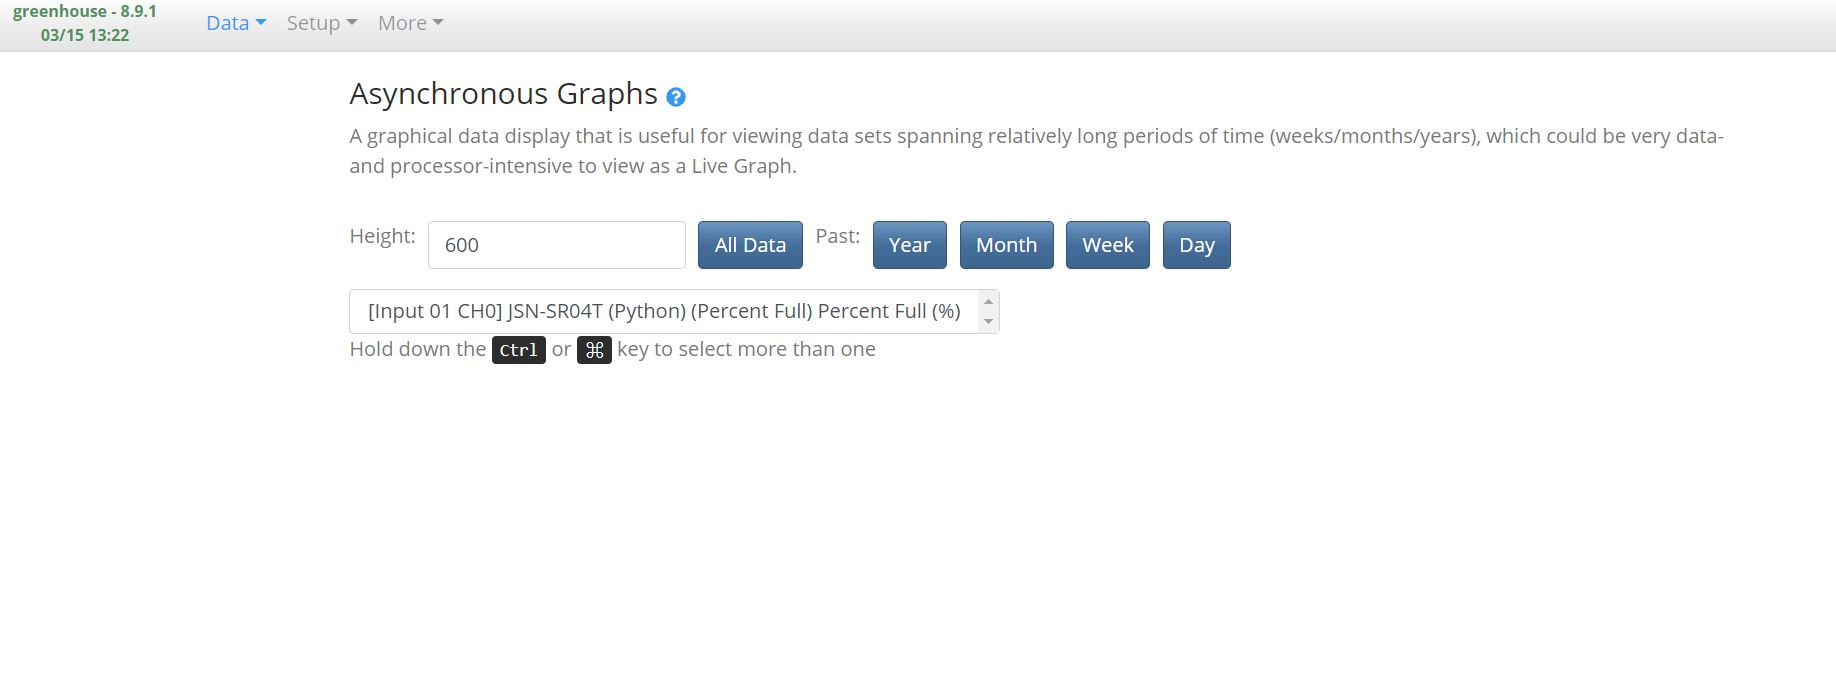This screenshot has height=678, width=1836.
Task: Click the All Data button
Action: point(750,244)
